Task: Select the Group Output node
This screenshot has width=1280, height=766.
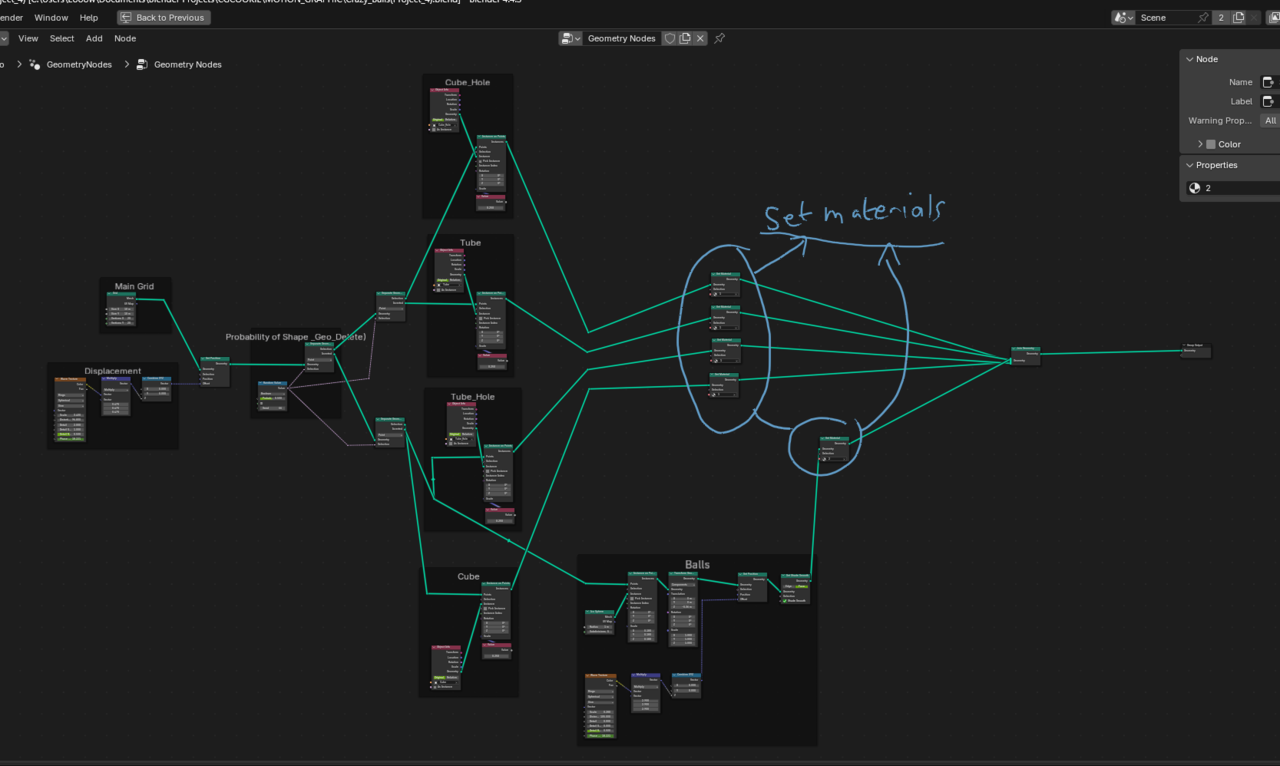Action: [1196, 350]
